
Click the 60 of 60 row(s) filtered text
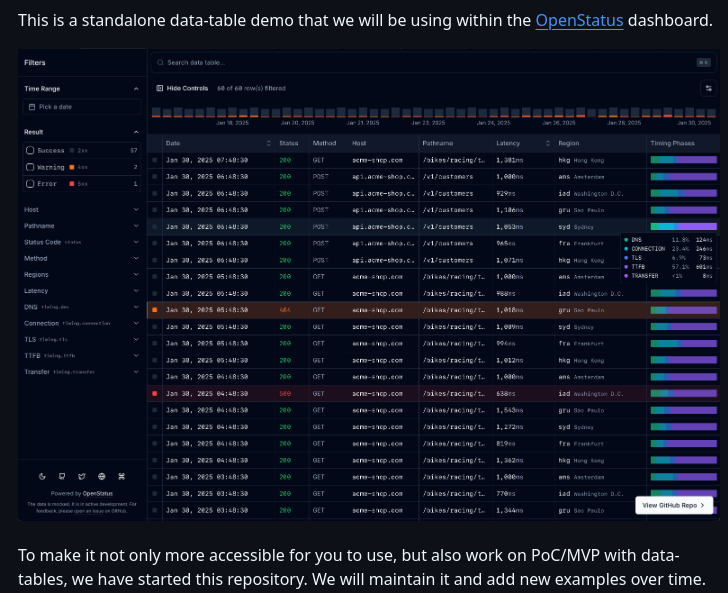pos(251,88)
